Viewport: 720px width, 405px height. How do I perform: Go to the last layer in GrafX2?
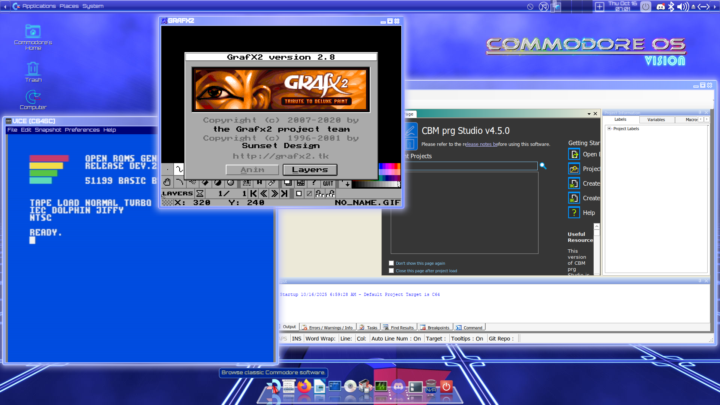tap(284, 194)
